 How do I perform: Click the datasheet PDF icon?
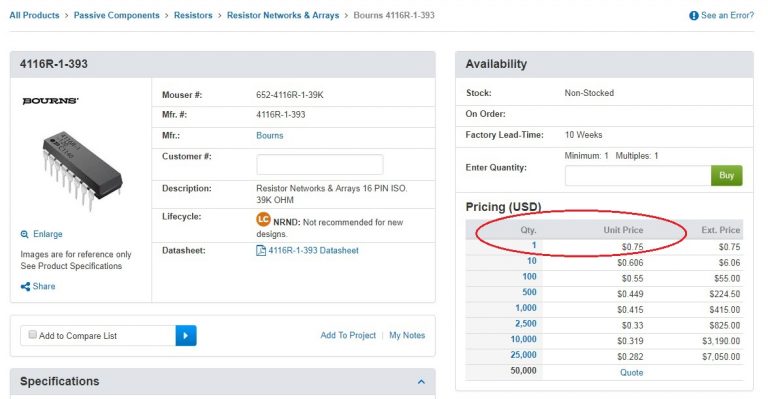click(x=261, y=251)
